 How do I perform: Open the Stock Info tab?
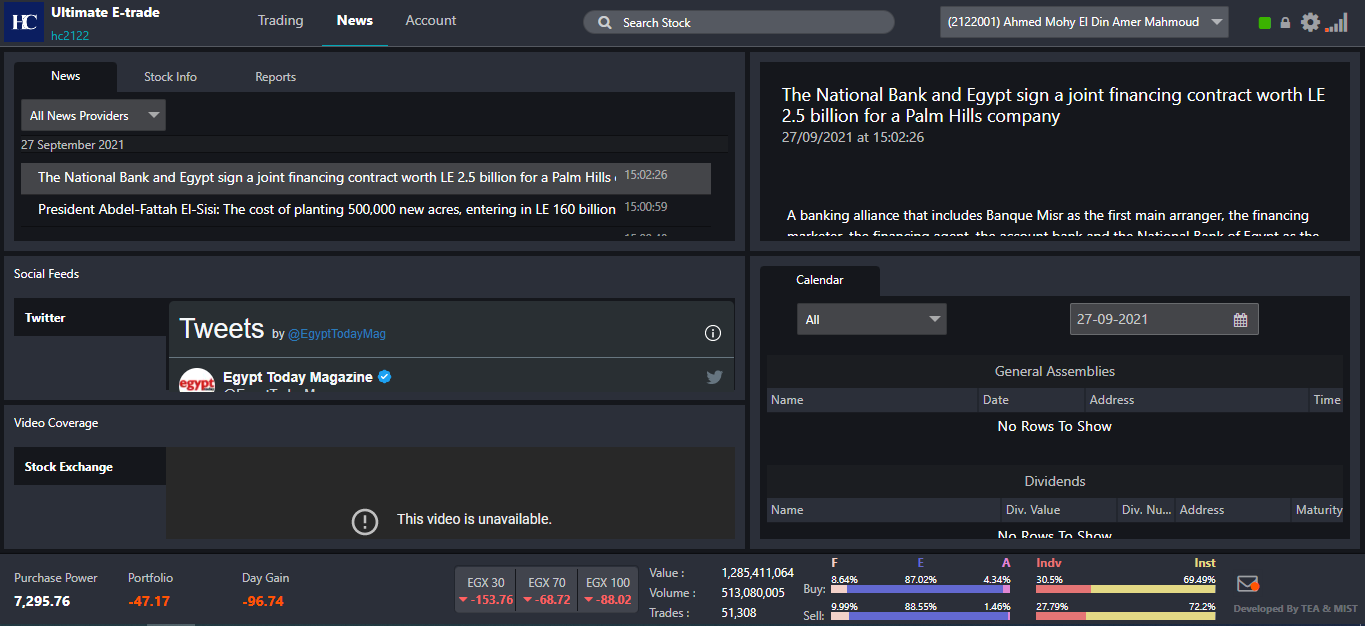click(170, 77)
